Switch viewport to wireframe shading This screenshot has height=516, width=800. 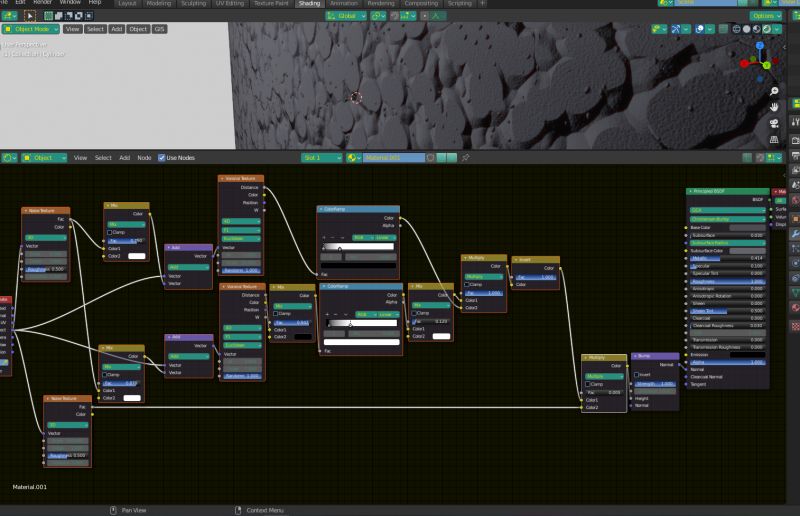(736, 29)
